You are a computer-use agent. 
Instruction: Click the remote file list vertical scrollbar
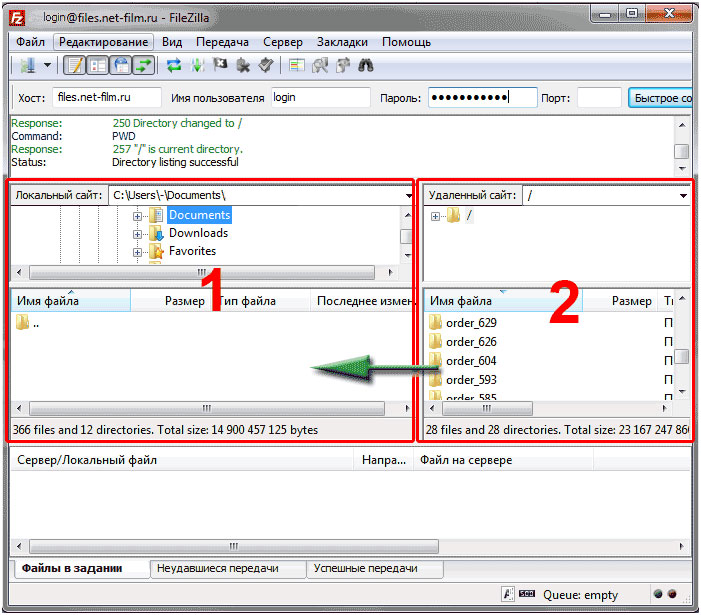[x=681, y=356]
